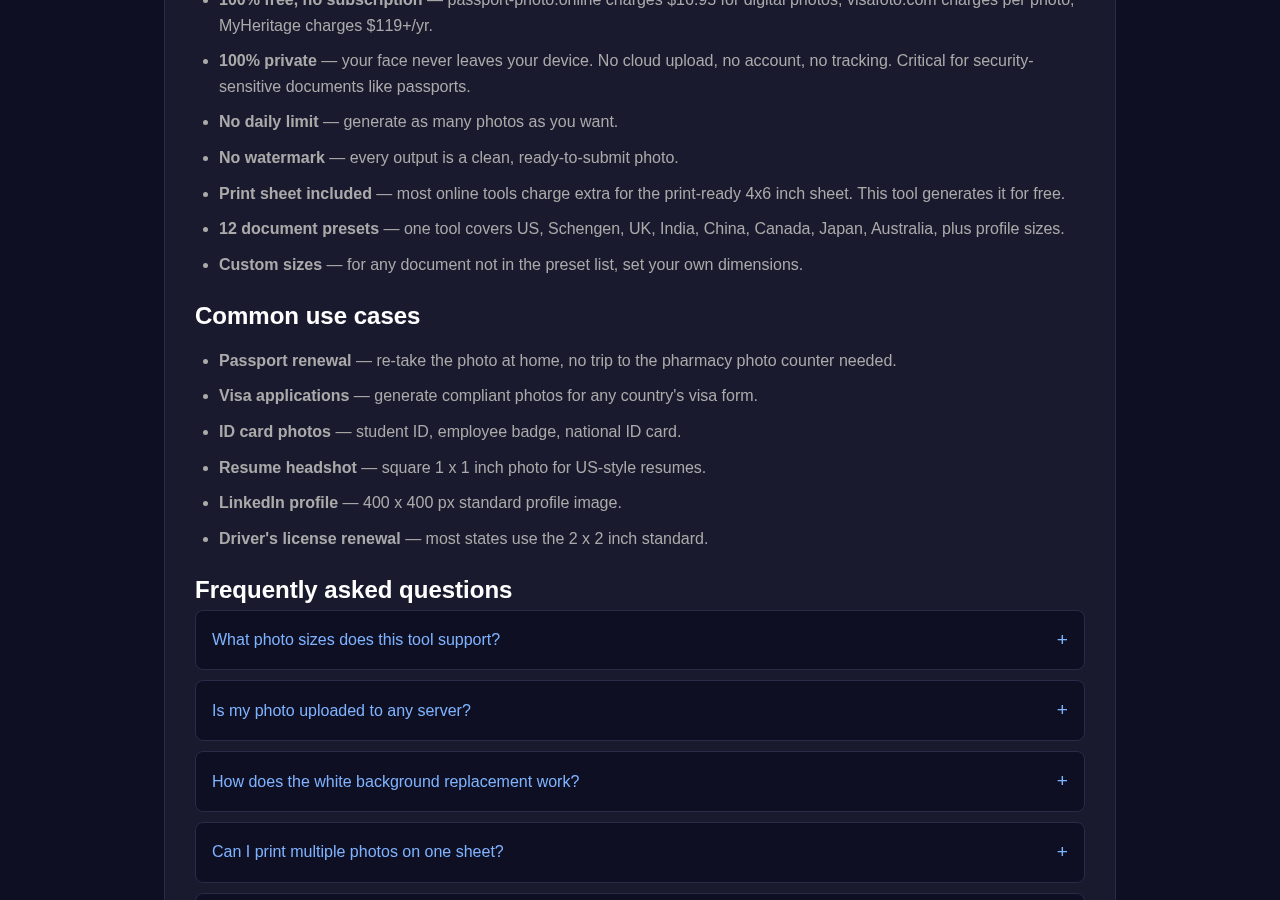Click the 'Resume headshot' bold text
This screenshot has height=900, width=1280.
click(x=288, y=468)
